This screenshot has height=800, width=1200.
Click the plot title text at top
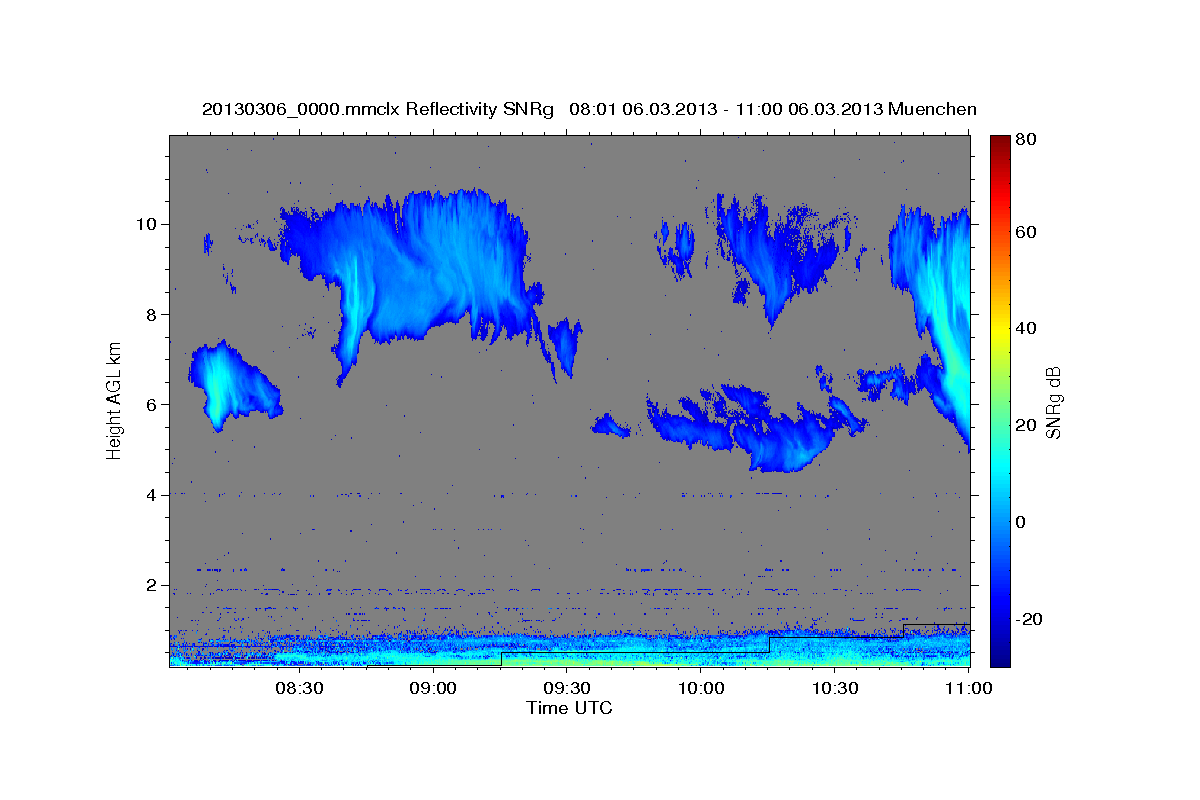(589, 109)
